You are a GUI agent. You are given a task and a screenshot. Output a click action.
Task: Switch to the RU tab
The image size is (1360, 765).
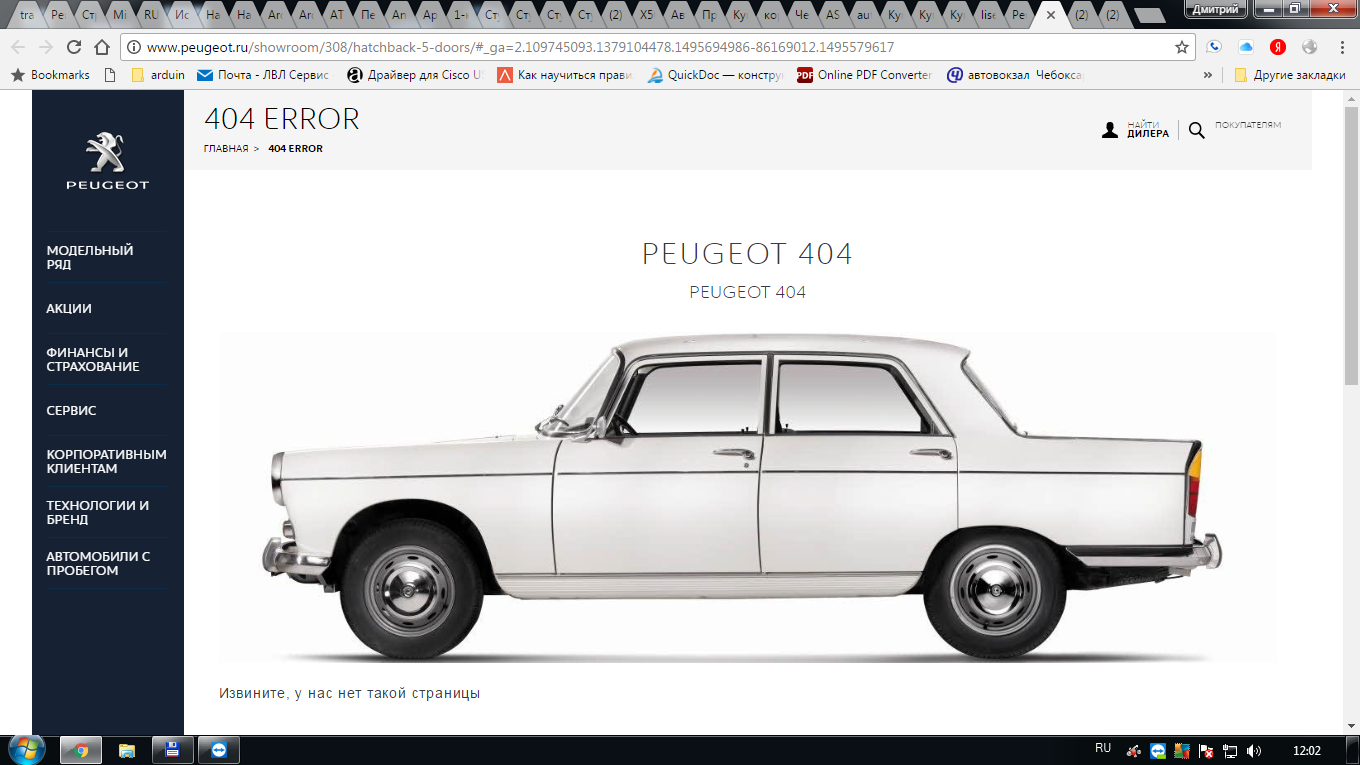[151, 15]
